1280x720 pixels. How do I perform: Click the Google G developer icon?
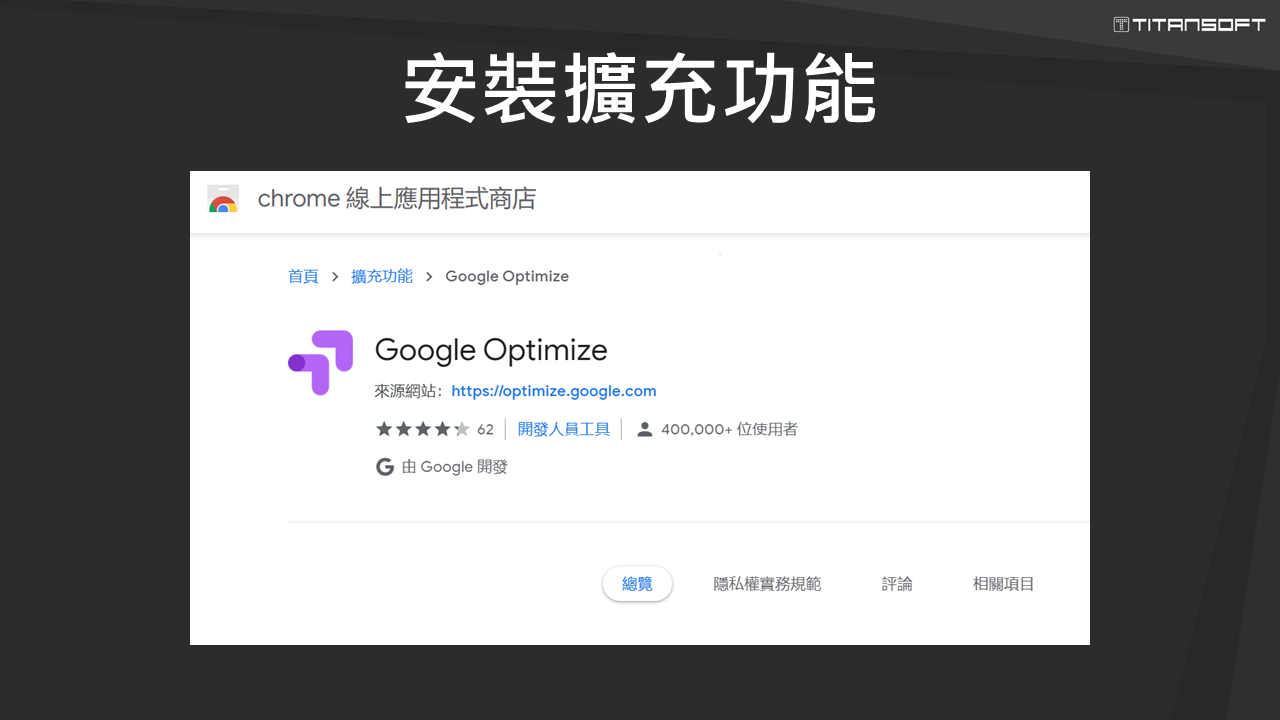(x=384, y=467)
